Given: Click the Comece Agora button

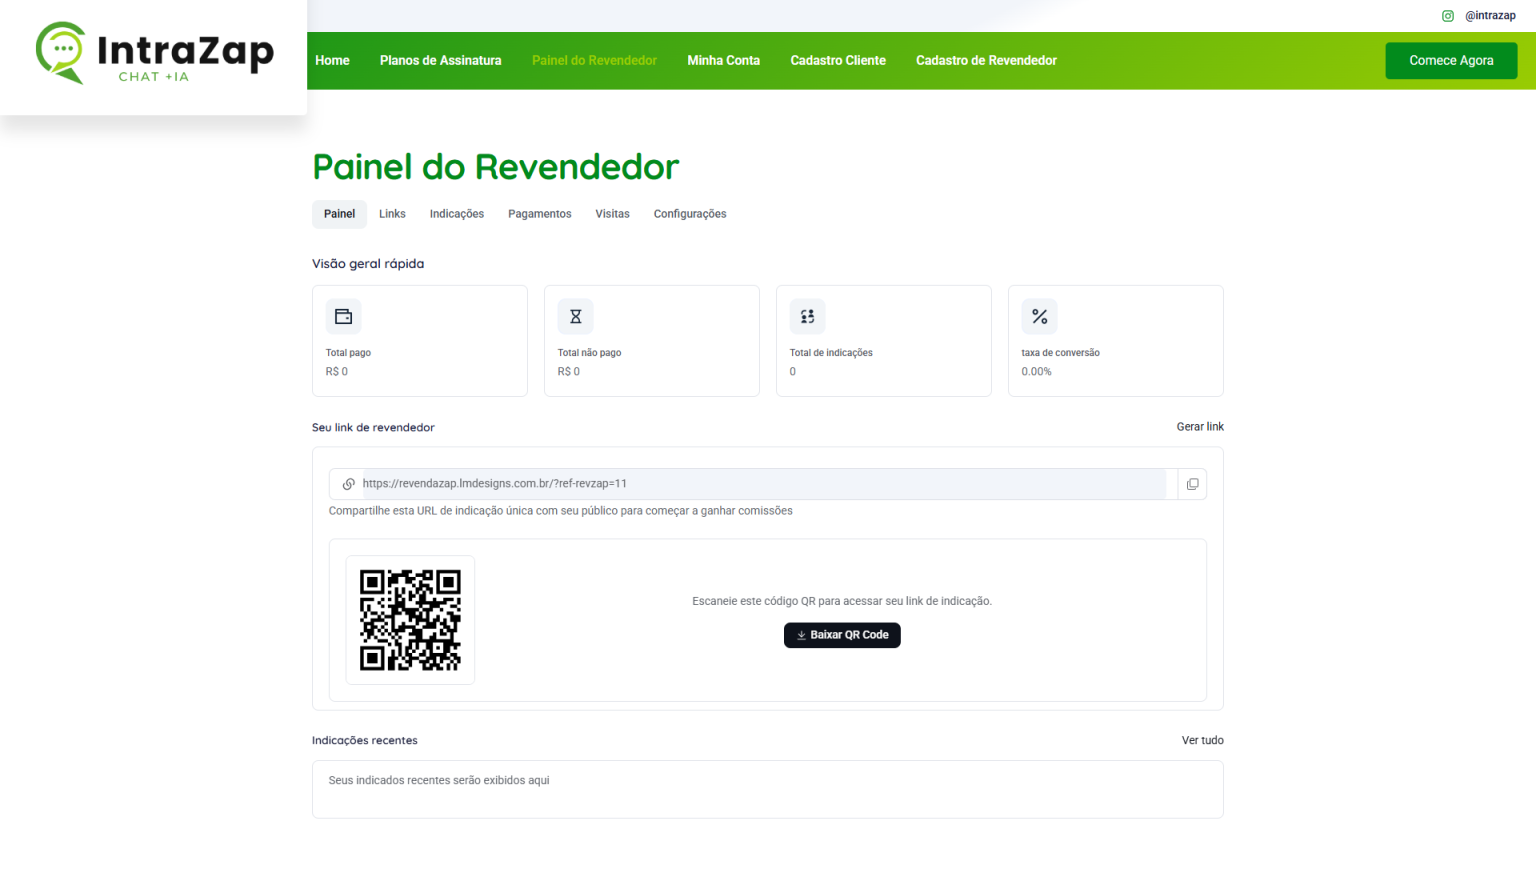Looking at the screenshot, I should [x=1451, y=61].
